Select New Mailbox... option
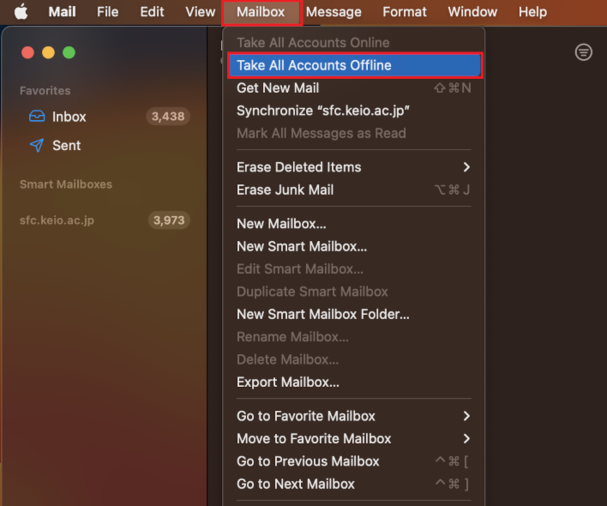Viewport: 607px width, 506px height. (281, 224)
